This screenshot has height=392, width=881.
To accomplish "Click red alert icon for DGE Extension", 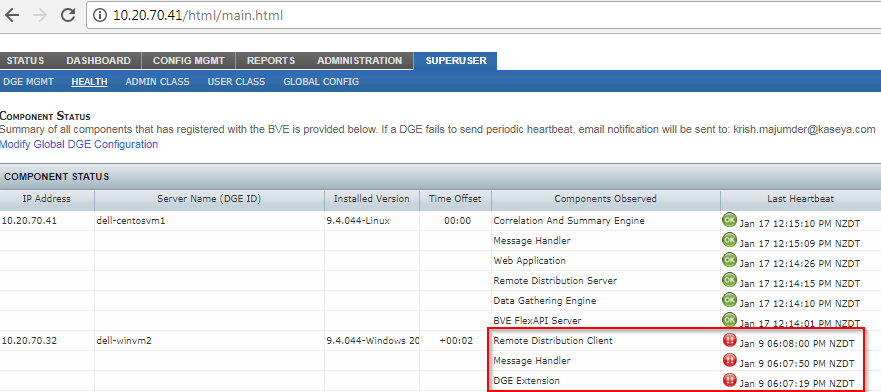I will pyautogui.click(x=729, y=380).
